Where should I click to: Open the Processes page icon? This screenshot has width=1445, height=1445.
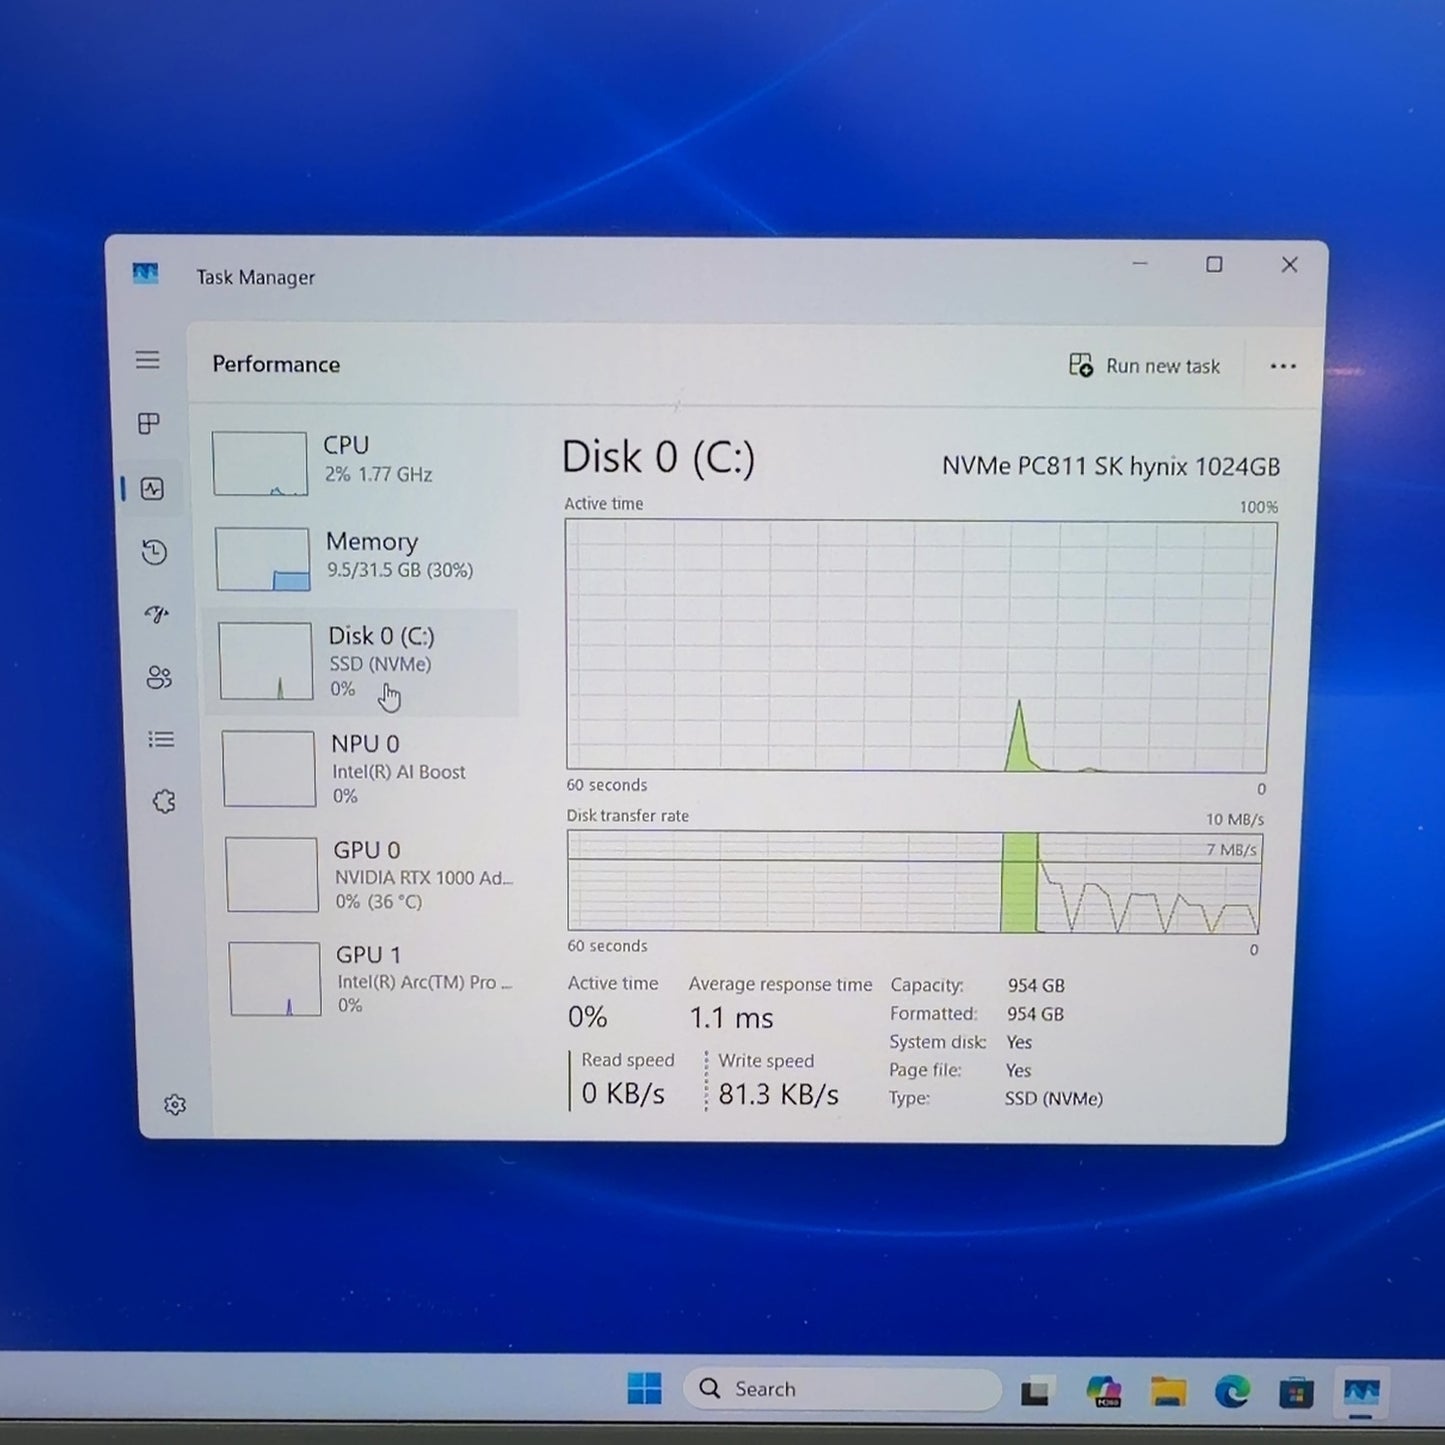pyautogui.click(x=149, y=423)
